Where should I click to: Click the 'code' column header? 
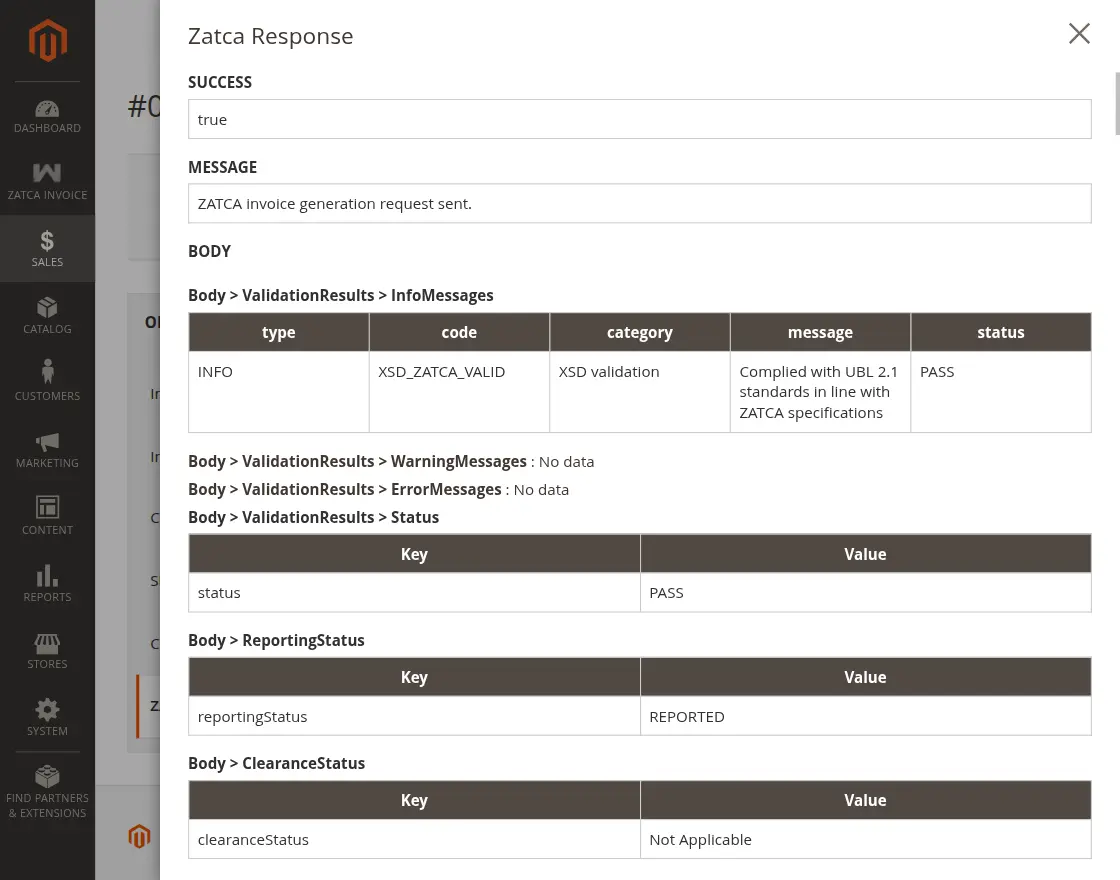pyautogui.click(x=459, y=332)
